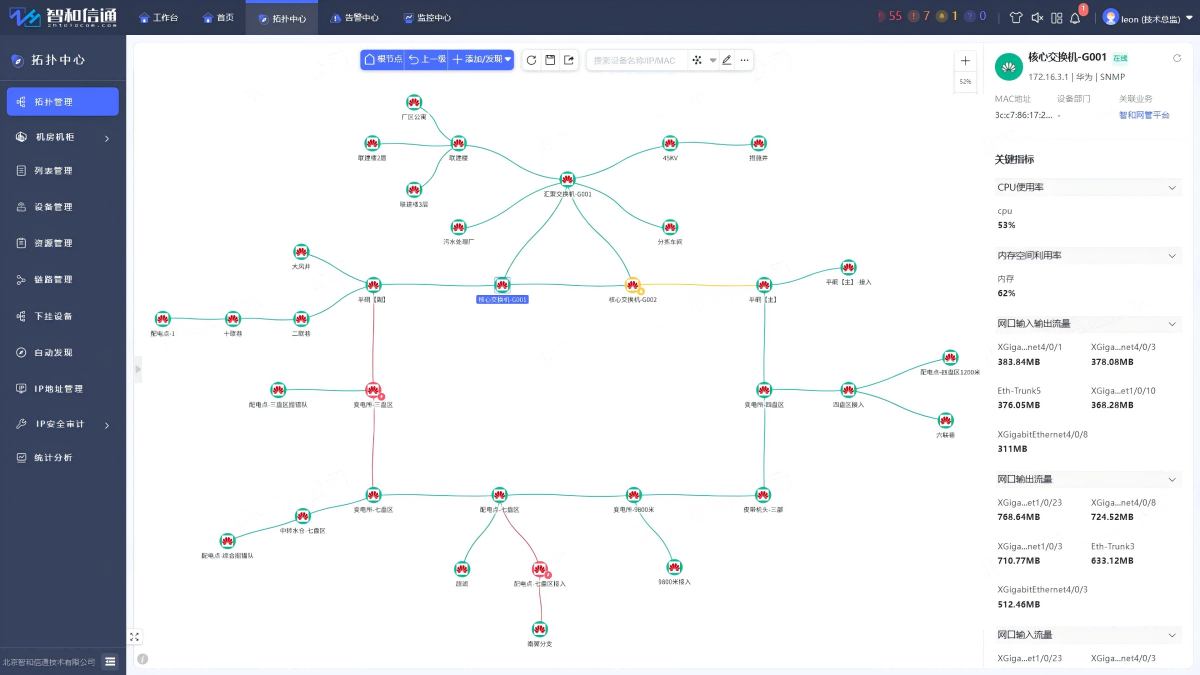
Task: Open the notification bell with badge
Action: (1076, 17)
